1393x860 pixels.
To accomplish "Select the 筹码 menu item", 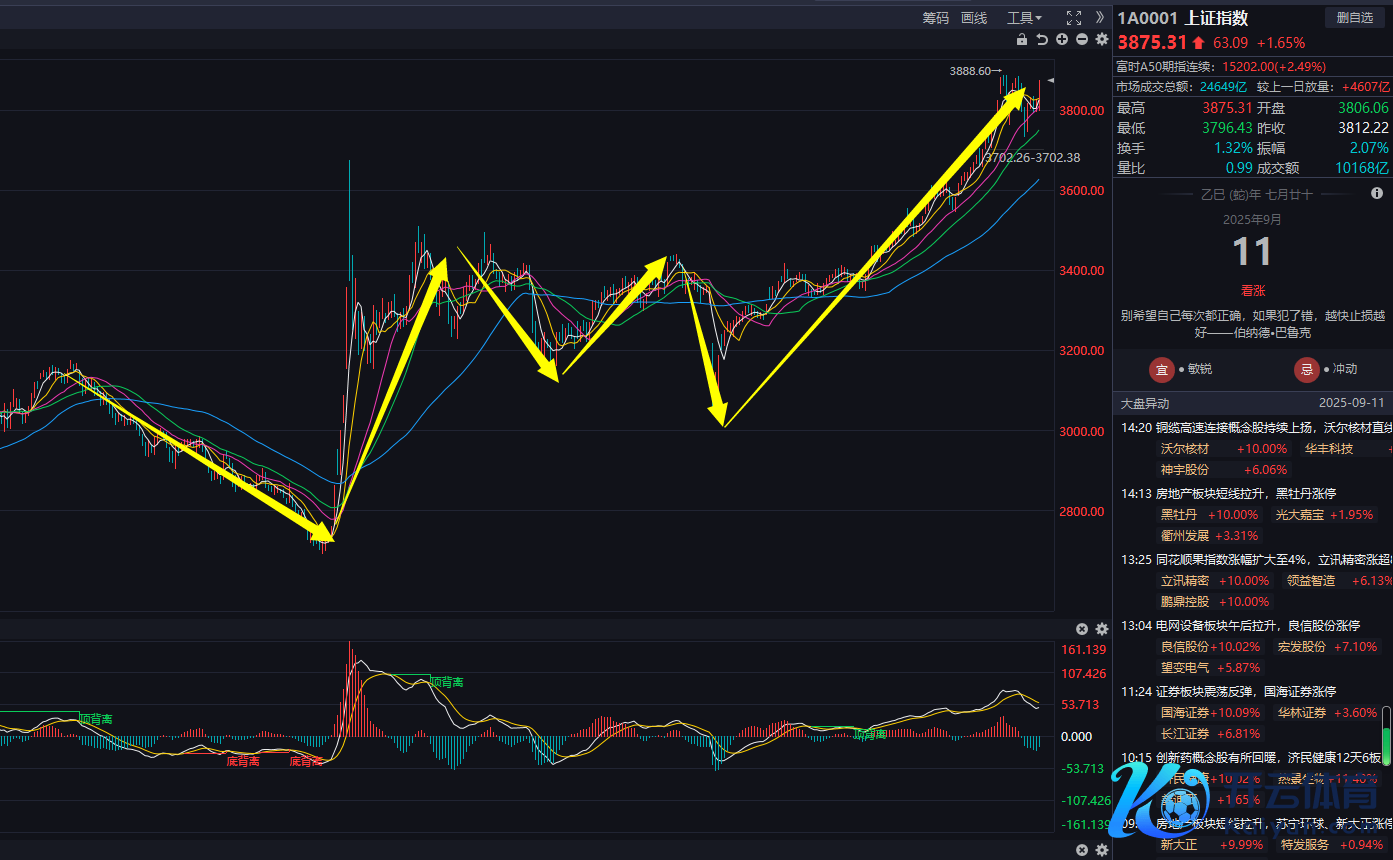I will click(x=935, y=18).
